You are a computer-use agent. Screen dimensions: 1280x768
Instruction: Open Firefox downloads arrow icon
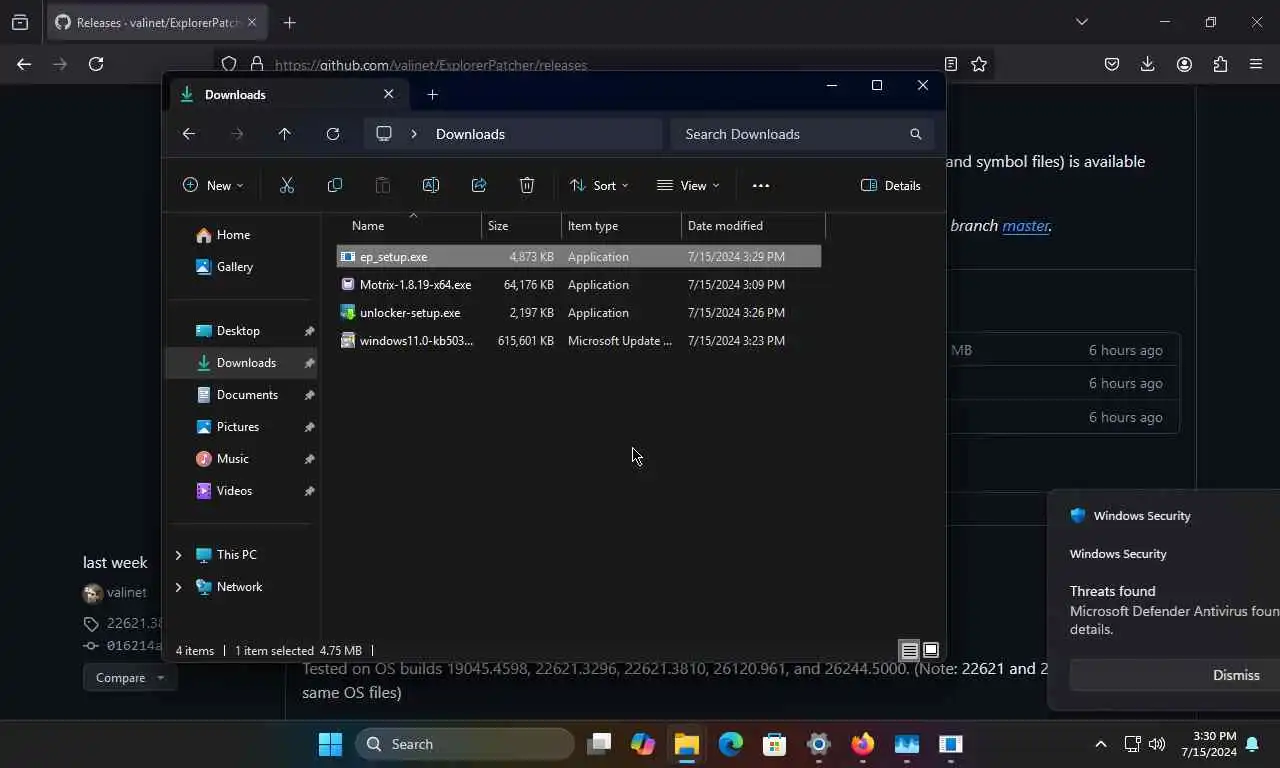coord(1147,64)
